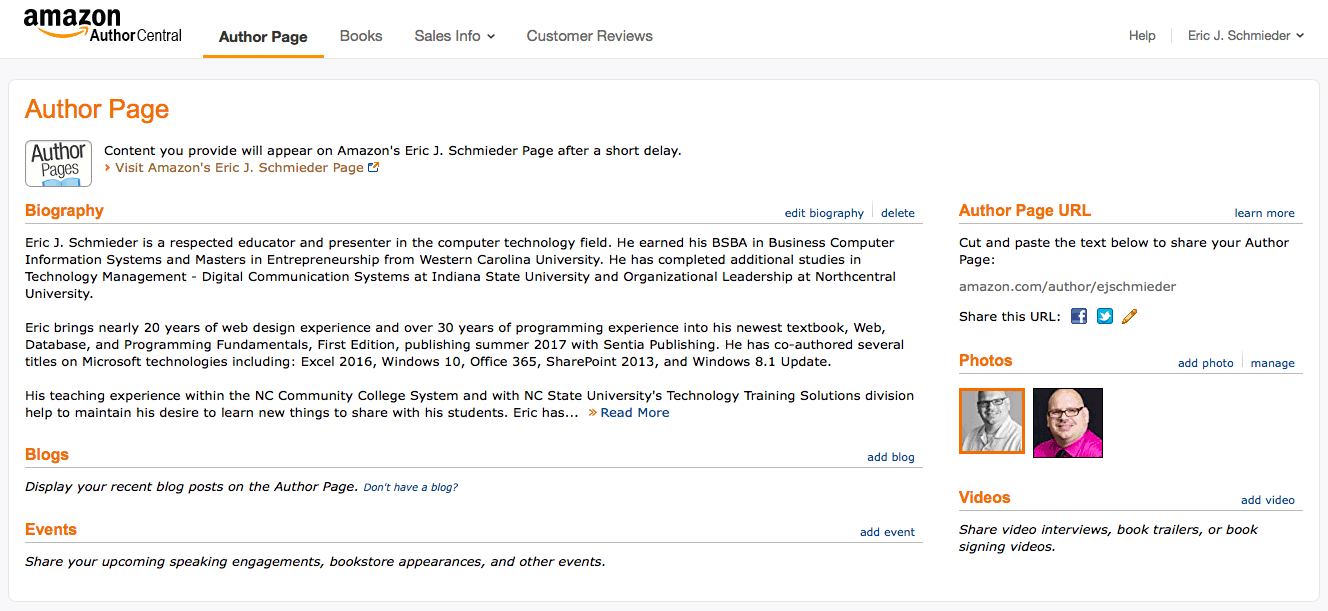
Task: Open the Customer Reviews tab
Action: click(x=589, y=35)
